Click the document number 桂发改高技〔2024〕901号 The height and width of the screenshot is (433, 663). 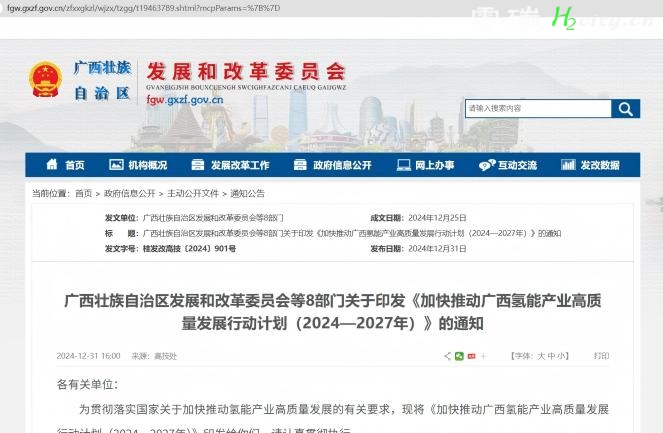click(189, 249)
